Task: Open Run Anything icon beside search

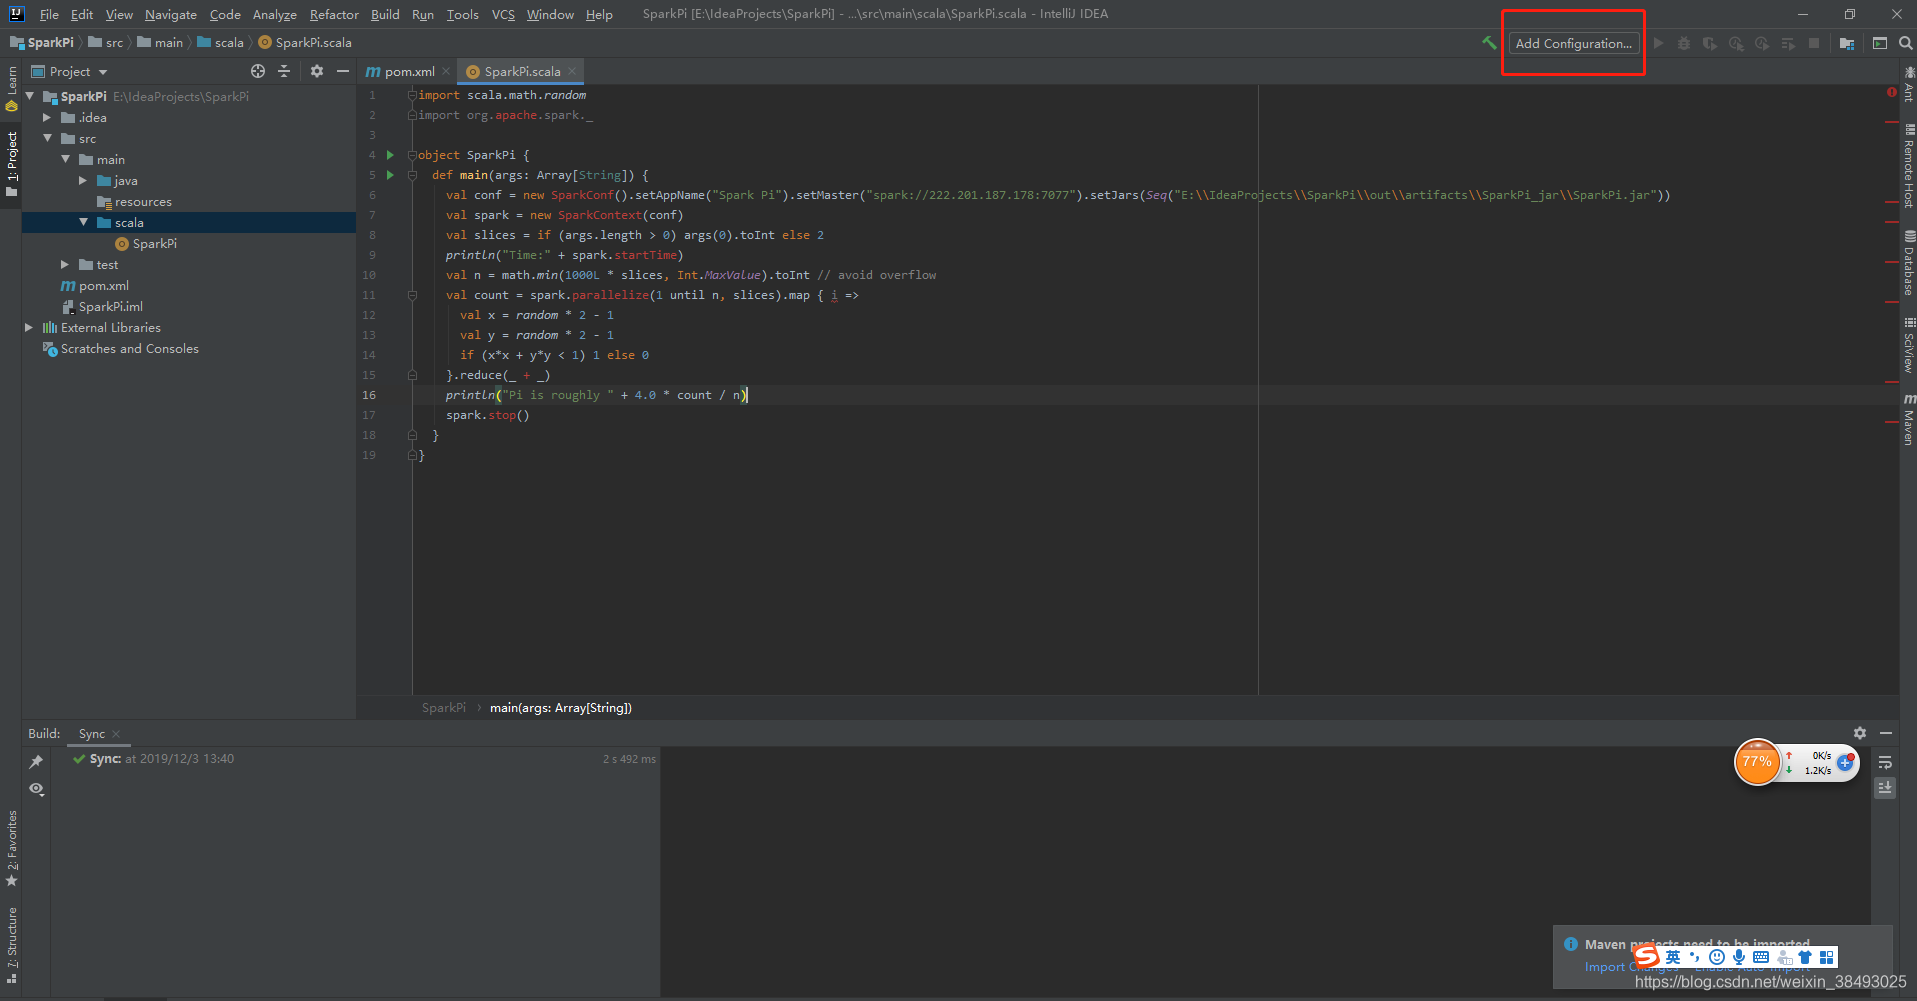Action: click(x=1880, y=43)
